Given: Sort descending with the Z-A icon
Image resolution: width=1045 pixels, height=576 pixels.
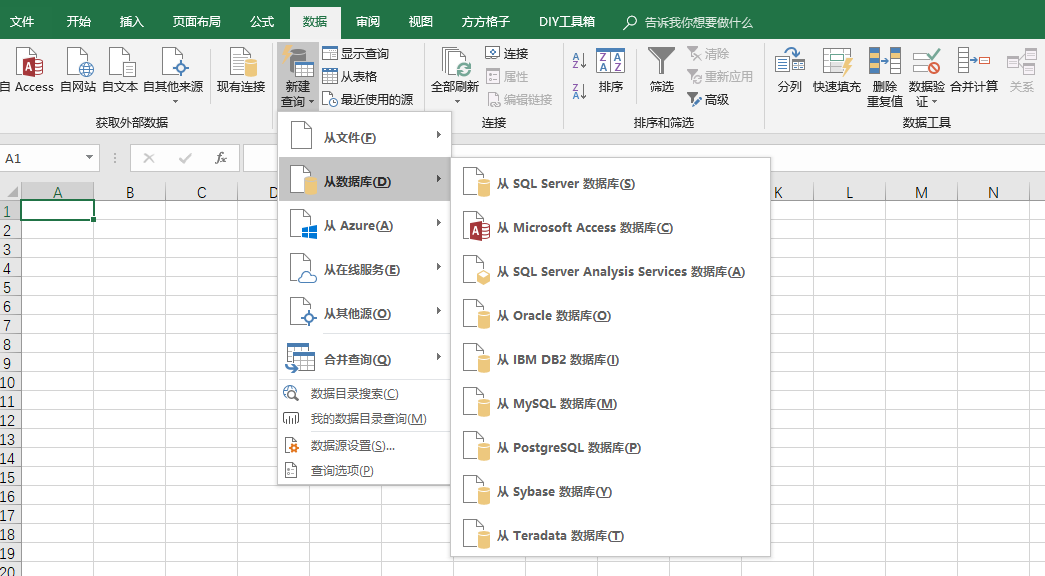Looking at the screenshot, I should coord(579,91).
